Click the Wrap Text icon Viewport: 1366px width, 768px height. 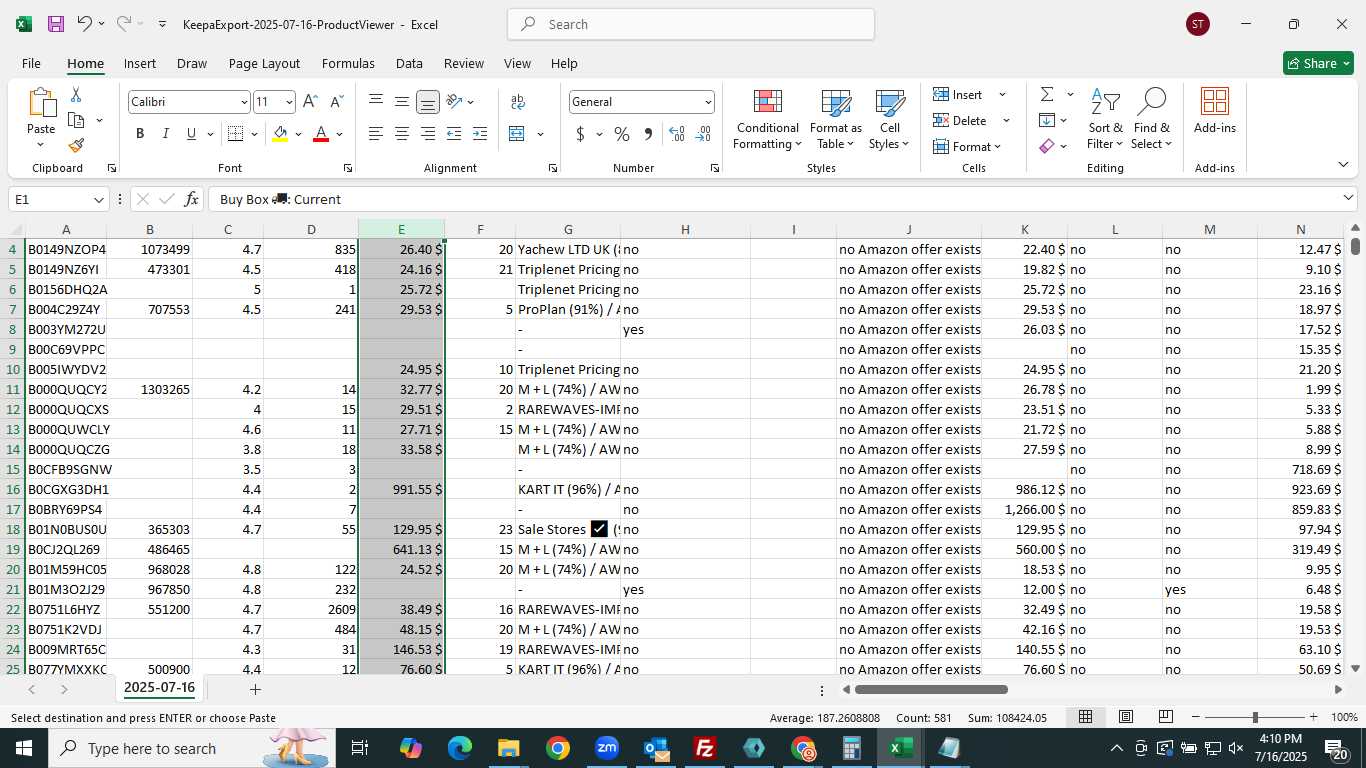point(518,102)
